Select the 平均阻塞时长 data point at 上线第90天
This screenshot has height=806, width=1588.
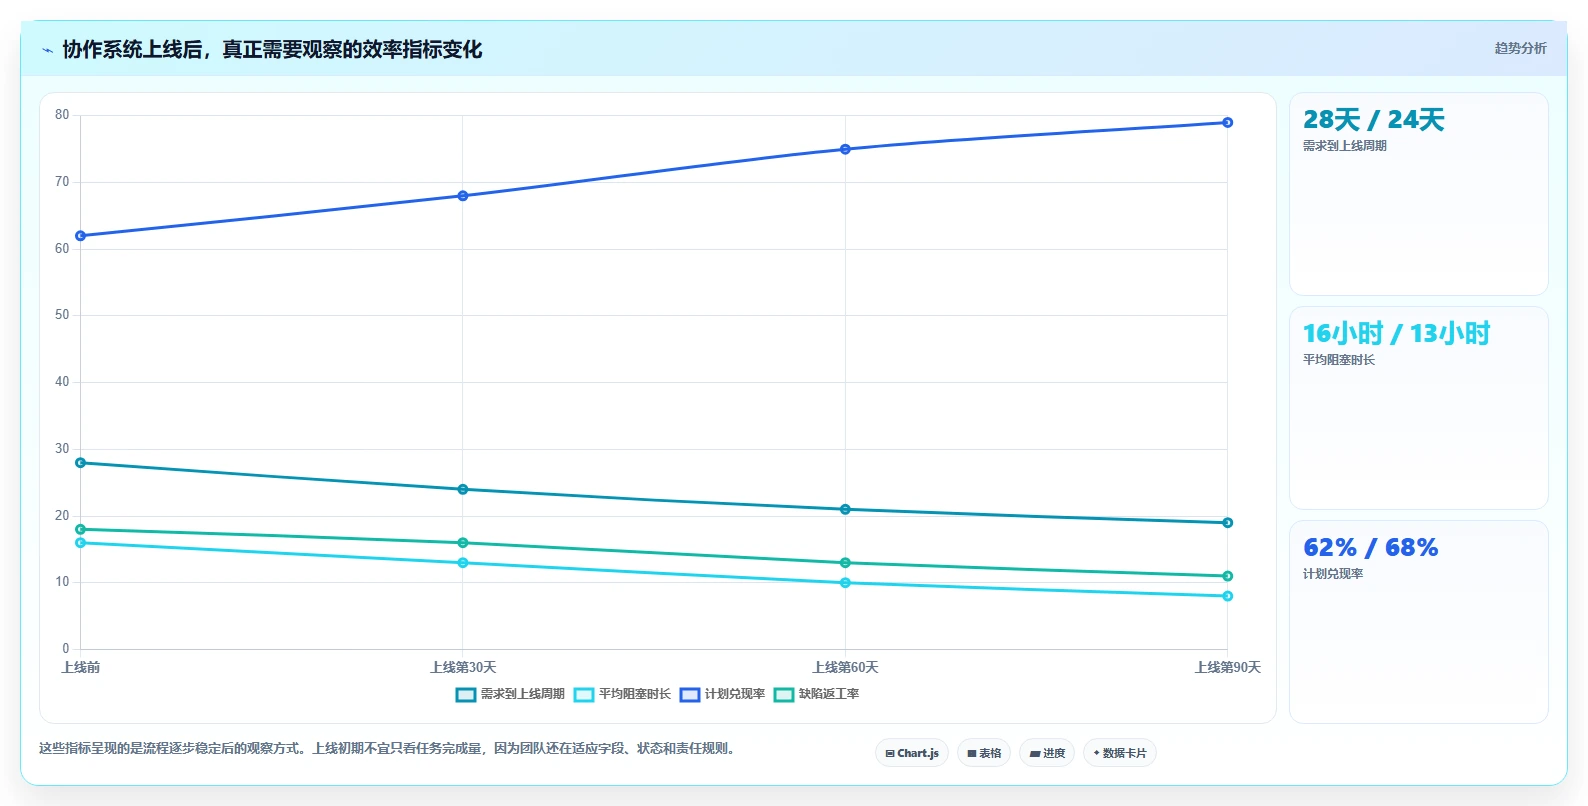point(1228,596)
